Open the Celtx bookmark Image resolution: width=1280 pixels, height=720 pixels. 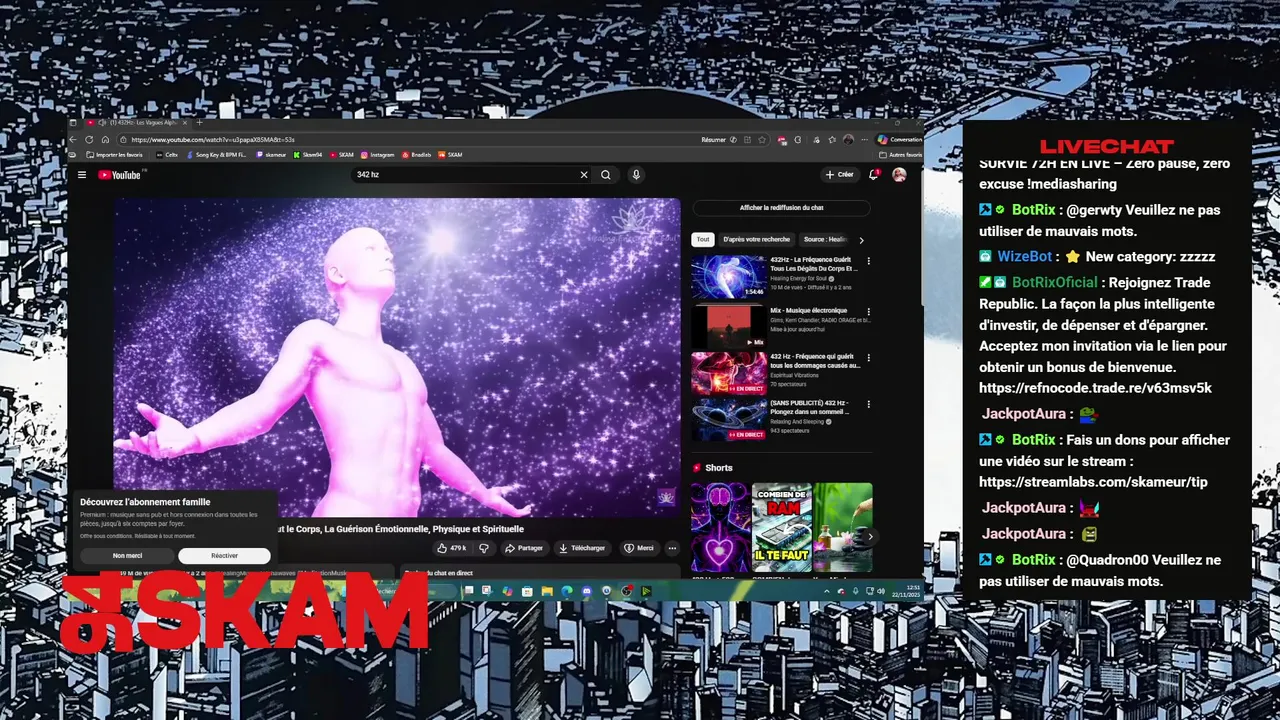[x=166, y=155]
